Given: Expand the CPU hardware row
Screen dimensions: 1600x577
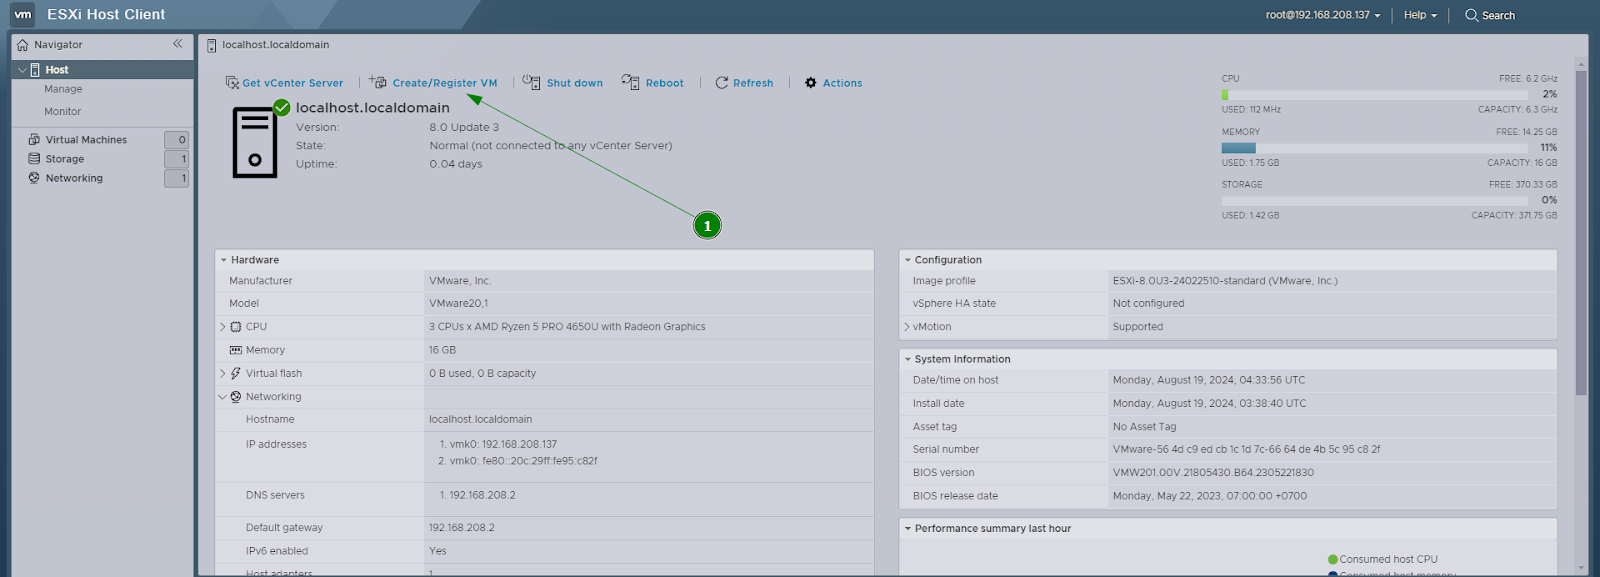Looking at the screenshot, I should click(222, 327).
